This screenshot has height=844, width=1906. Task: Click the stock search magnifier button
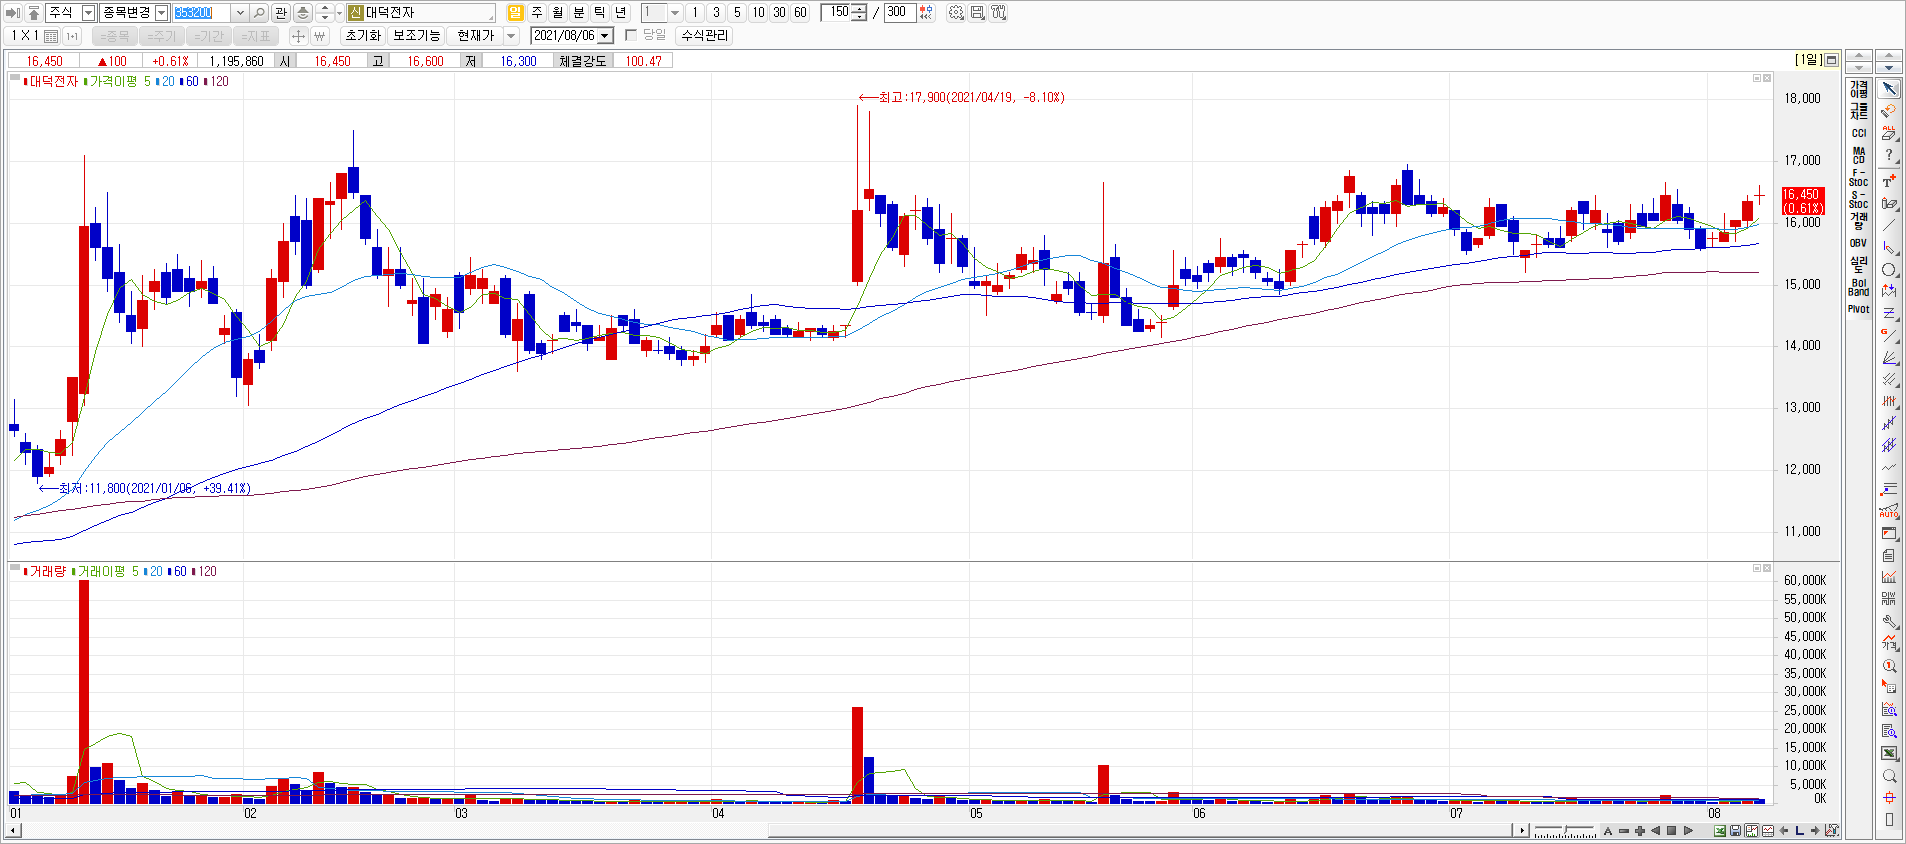(x=259, y=12)
